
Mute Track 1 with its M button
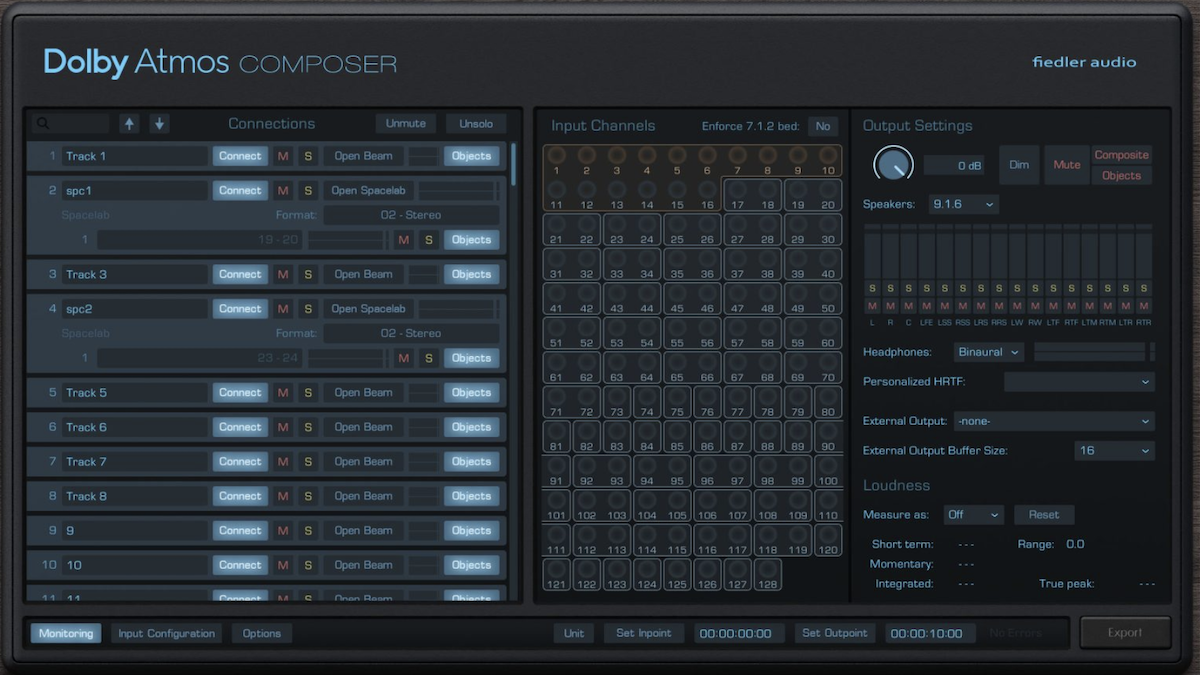point(283,156)
